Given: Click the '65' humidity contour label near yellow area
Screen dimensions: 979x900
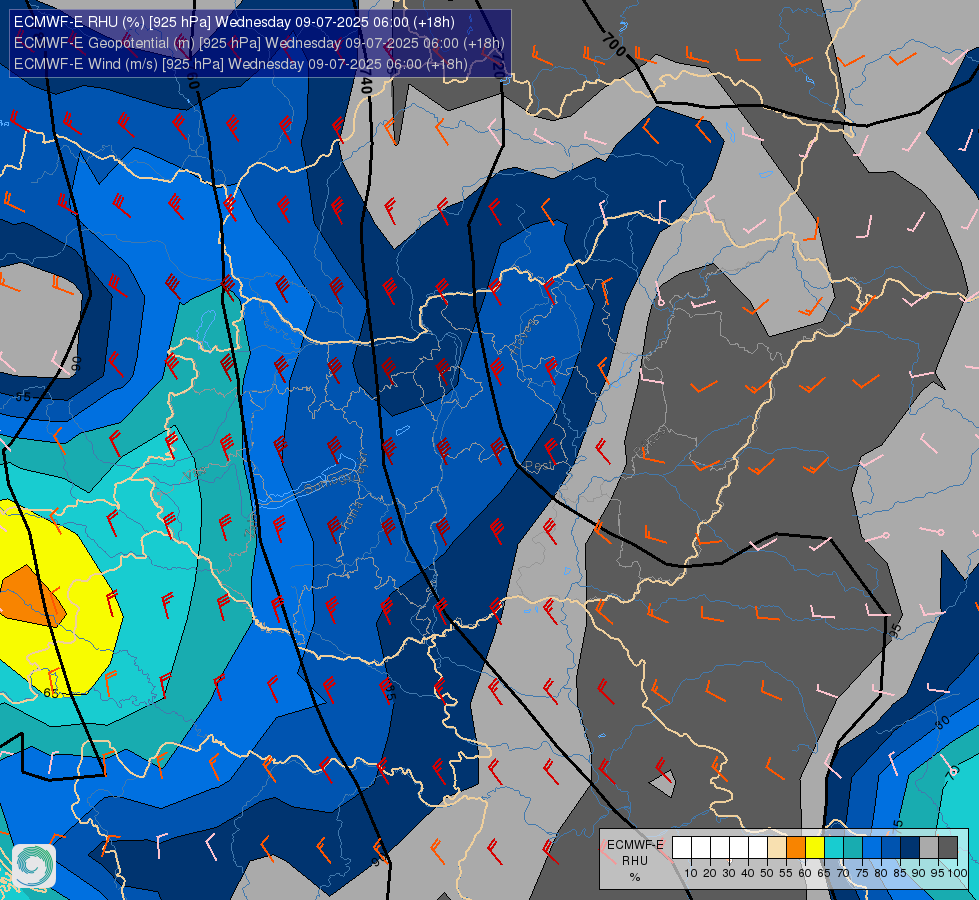Looking at the screenshot, I should pos(51,693).
